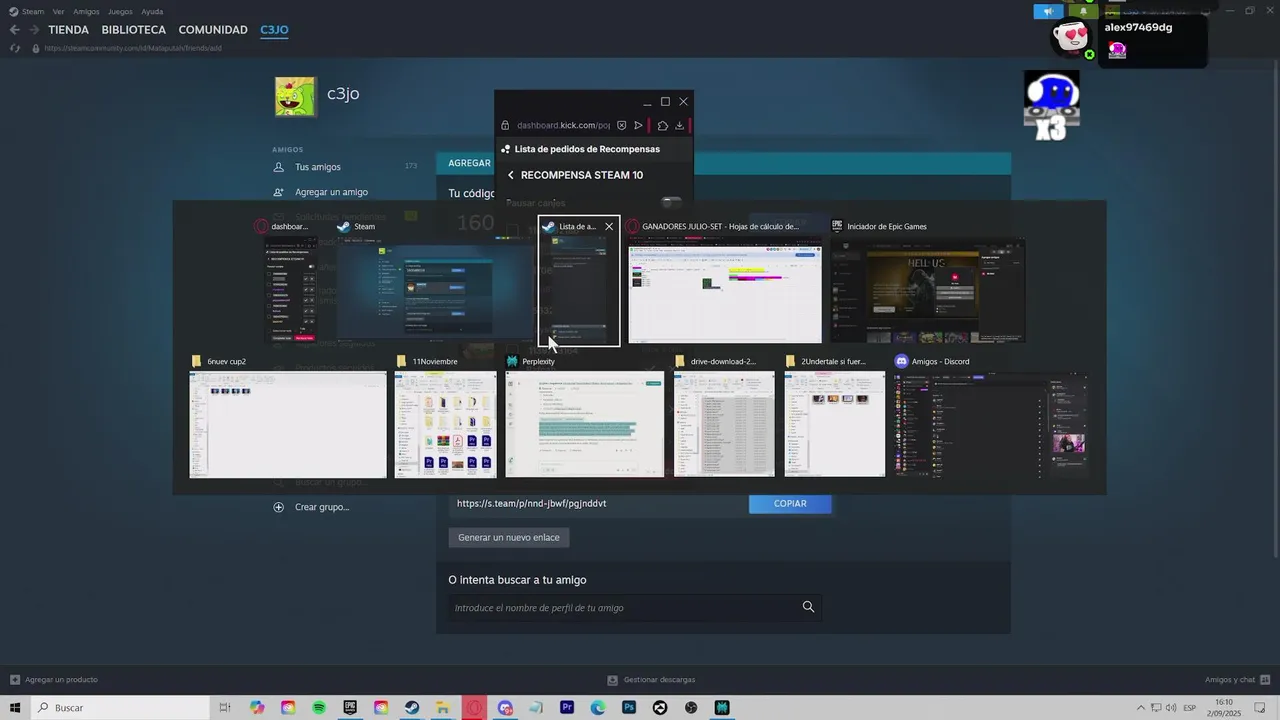The image size is (1280, 720).
Task: Select Agregar un amigo in sidebar
Action: (331, 192)
